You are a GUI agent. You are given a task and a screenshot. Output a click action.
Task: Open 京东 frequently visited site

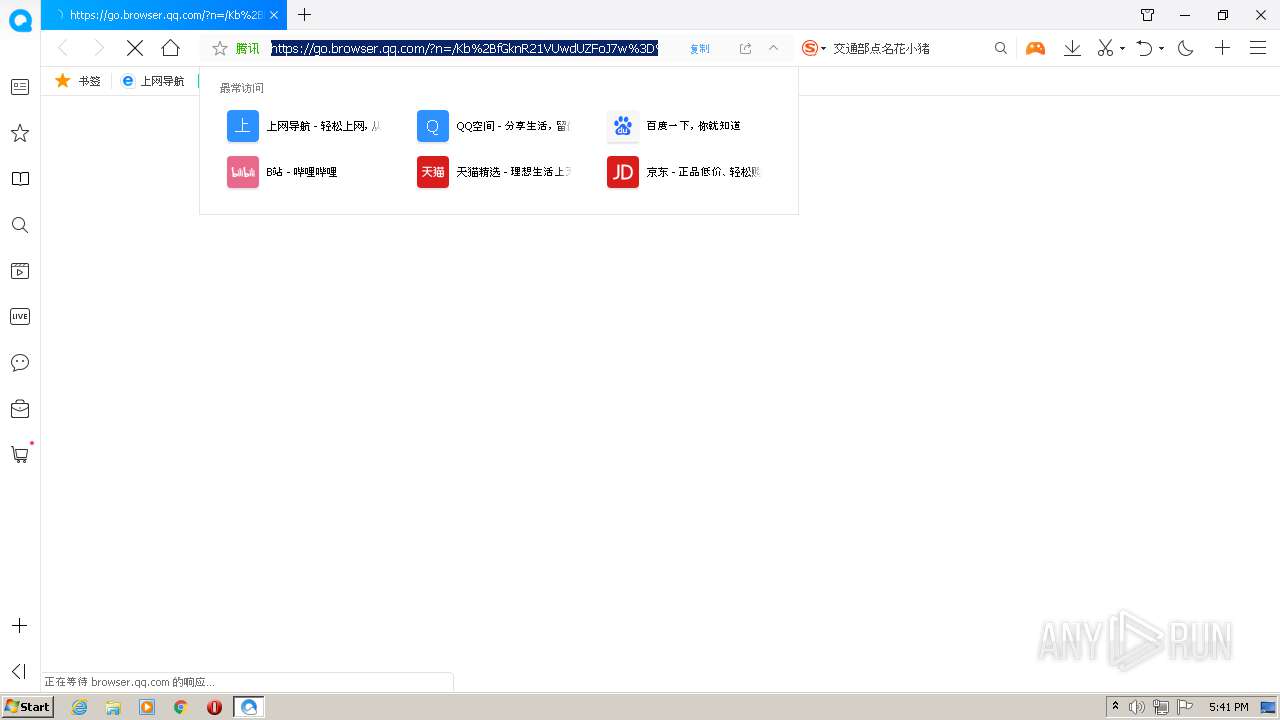click(x=684, y=172)
